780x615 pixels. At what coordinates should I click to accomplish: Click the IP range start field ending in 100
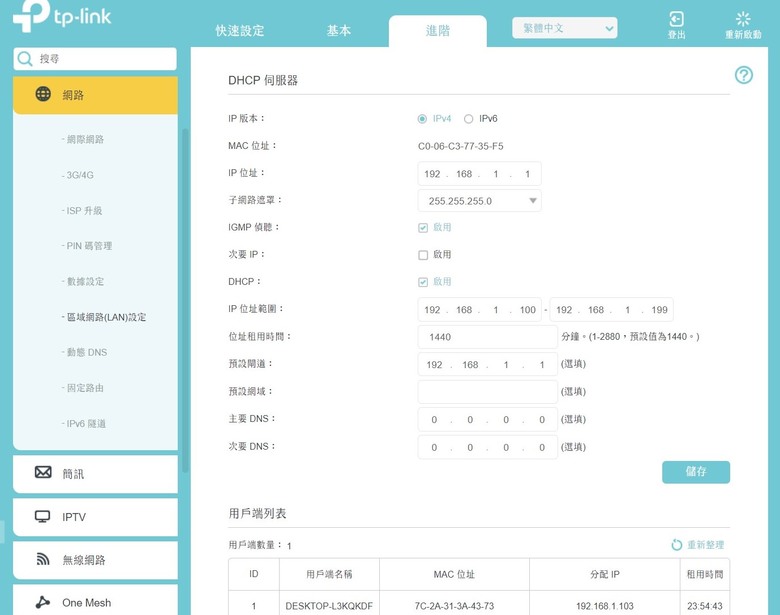click(480, 309)
